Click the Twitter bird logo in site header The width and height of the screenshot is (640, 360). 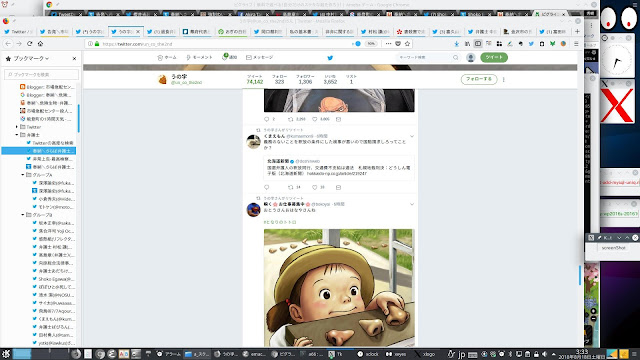point(330,58)
